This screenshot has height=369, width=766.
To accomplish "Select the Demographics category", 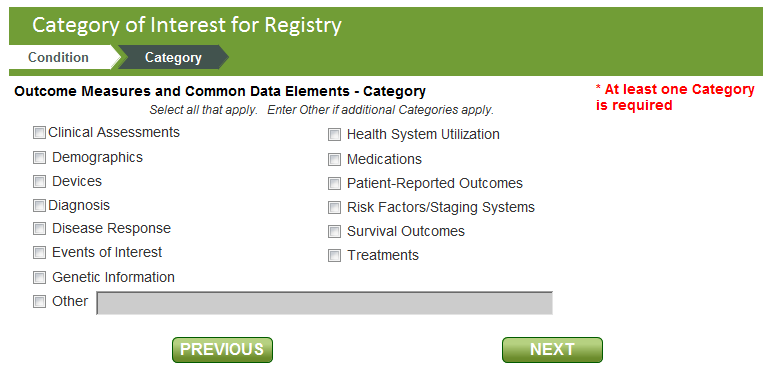I will tap(39, 157).
